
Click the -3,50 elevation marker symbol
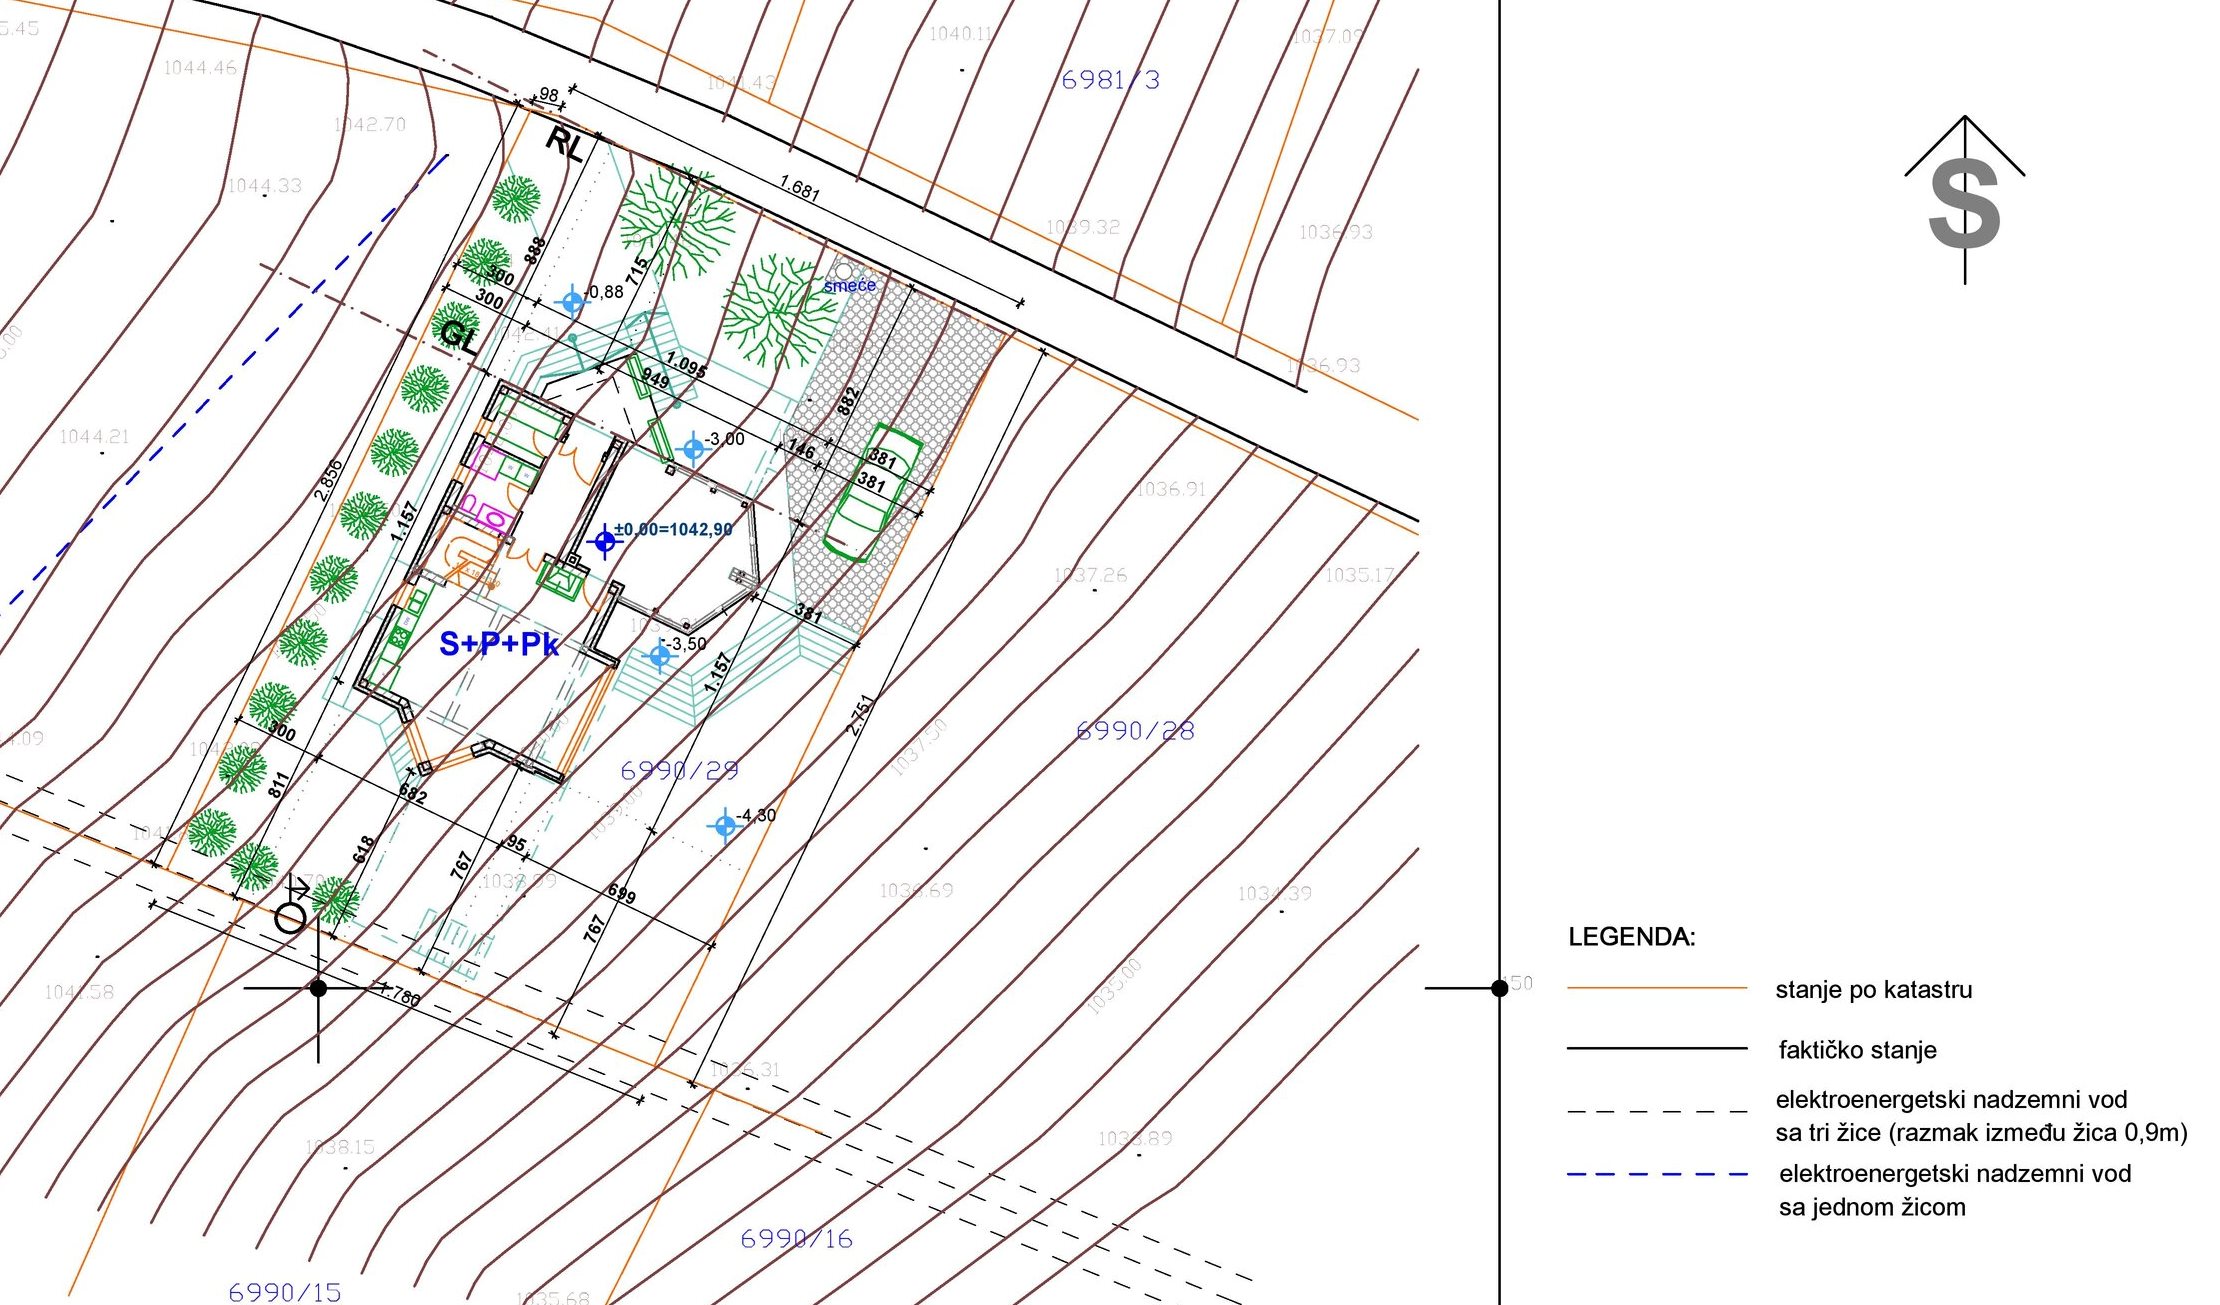(x=659, y=656)
